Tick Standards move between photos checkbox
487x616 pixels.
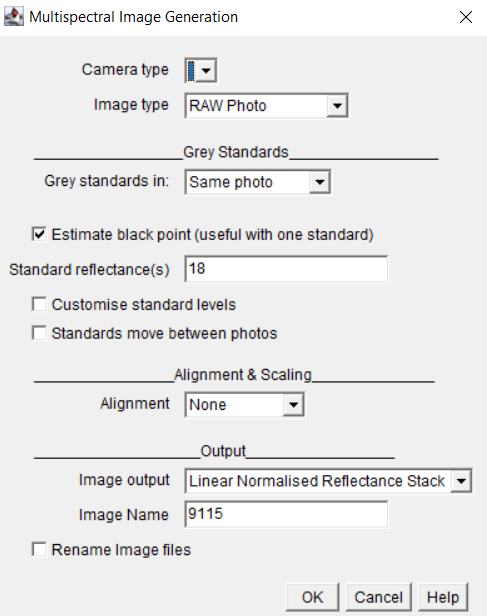pyautogui.click(x=39, y=333)
